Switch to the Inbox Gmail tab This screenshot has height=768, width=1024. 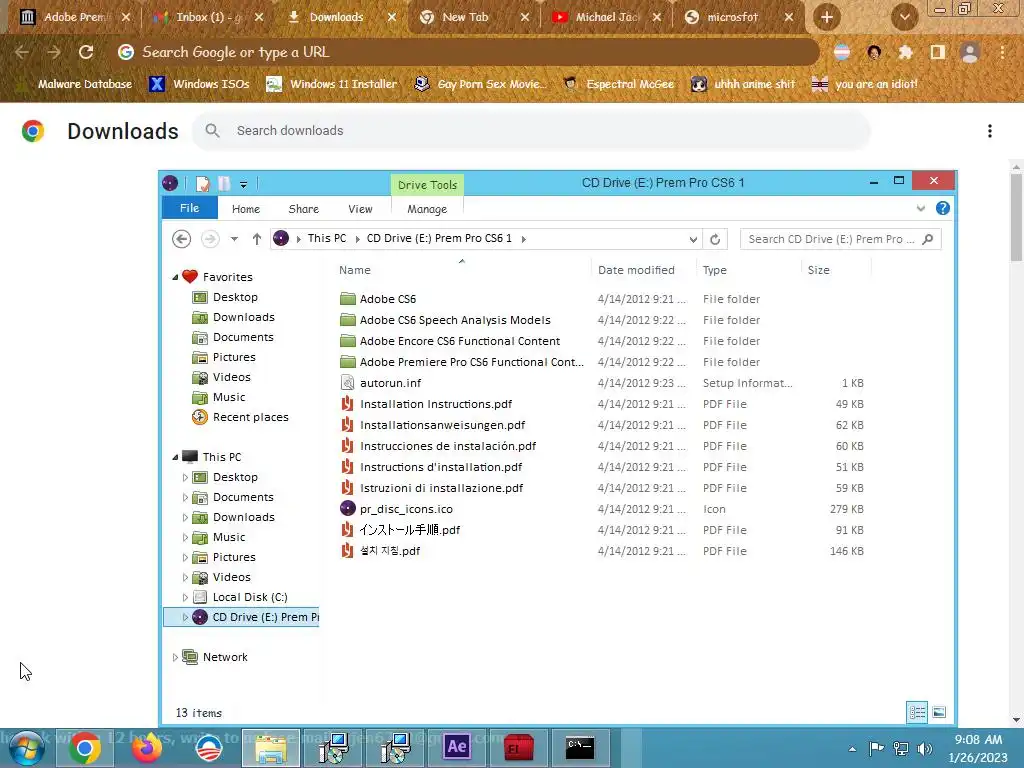207,17
